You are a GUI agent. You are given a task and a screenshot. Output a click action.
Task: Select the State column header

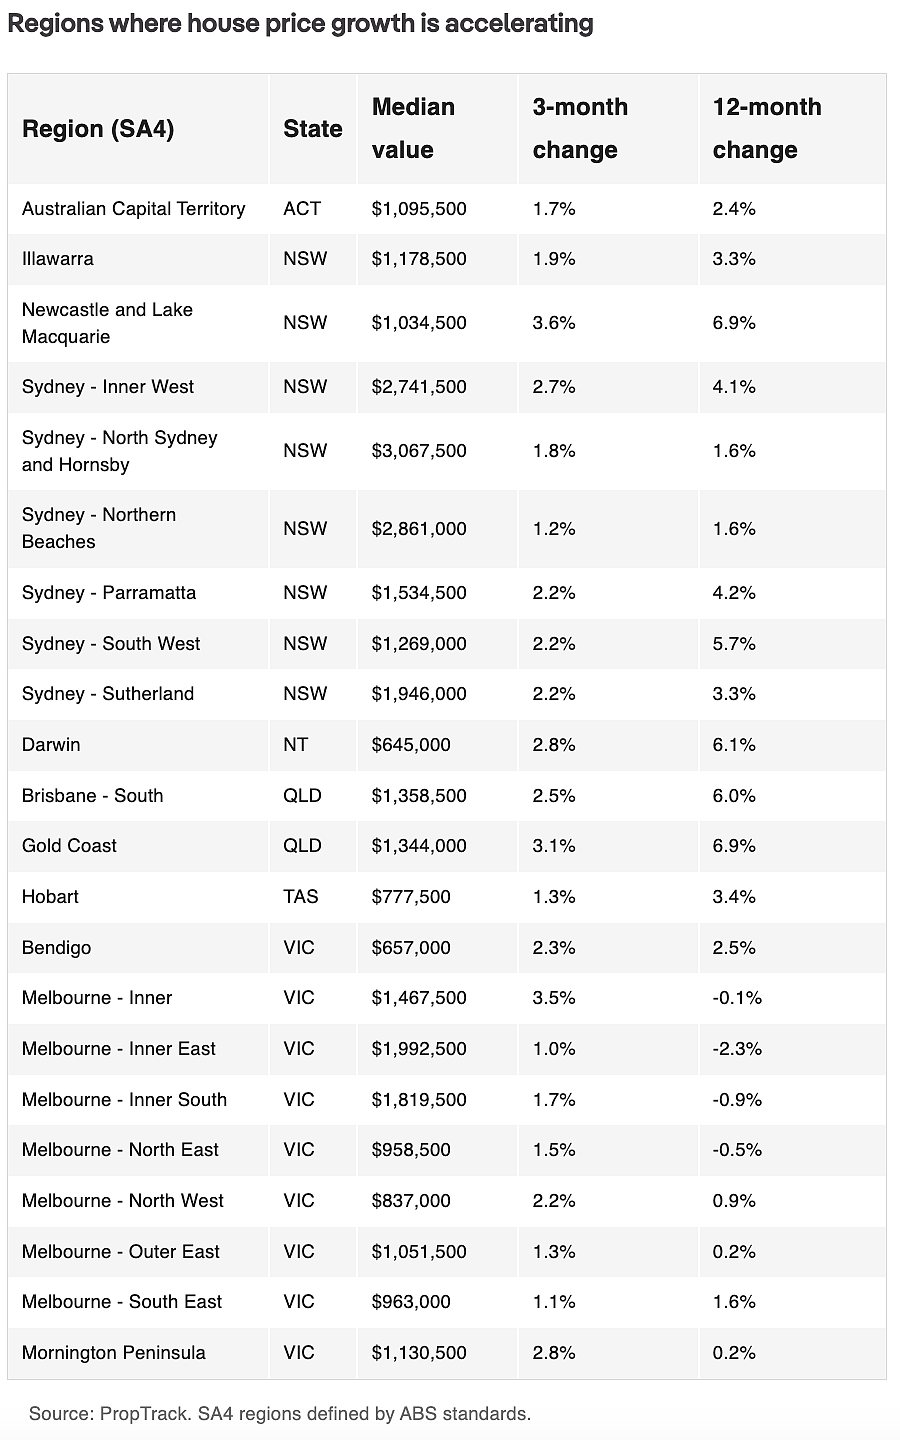pyautogui.click(x=313, y=129)
